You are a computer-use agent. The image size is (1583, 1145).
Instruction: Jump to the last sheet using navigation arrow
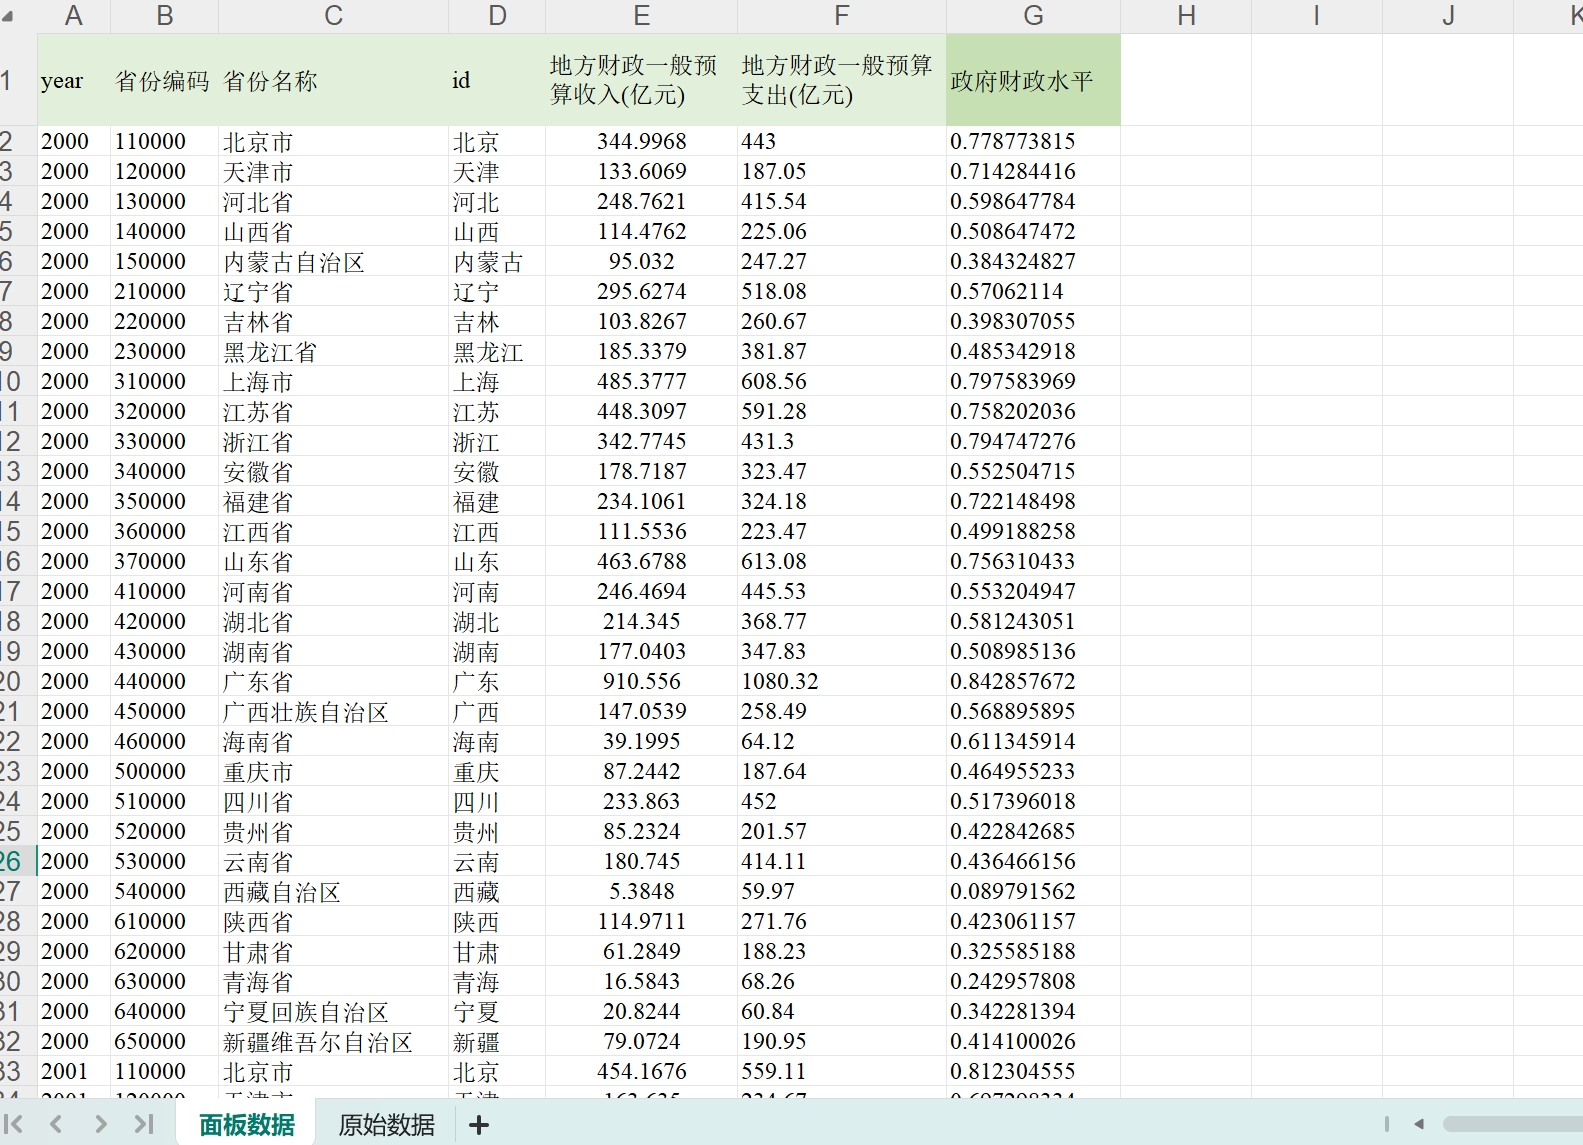(144, 1124)
